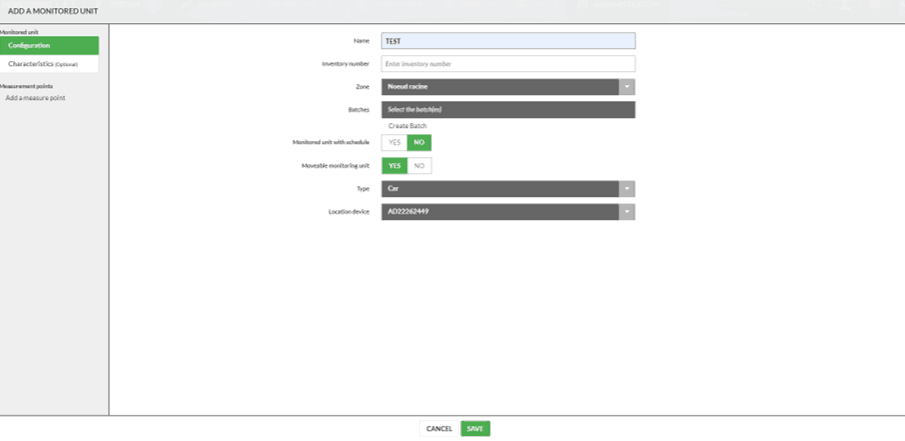Open the Zone 'Noeud racine' dropdown

(x=500, y=87)
